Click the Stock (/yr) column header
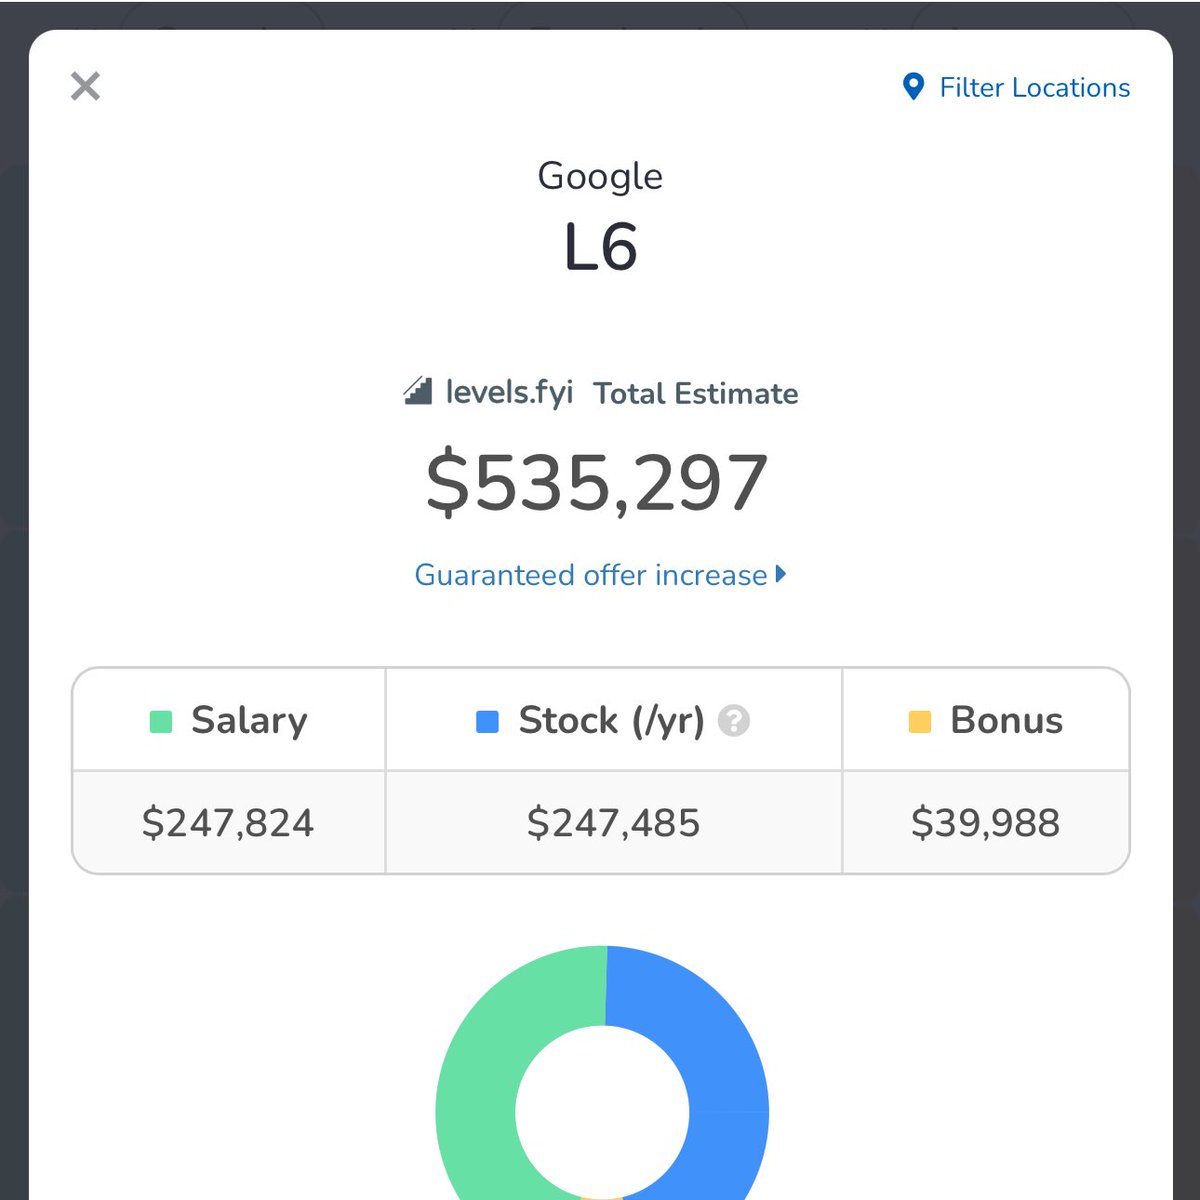The image size is (1200, 1200). 614,720
